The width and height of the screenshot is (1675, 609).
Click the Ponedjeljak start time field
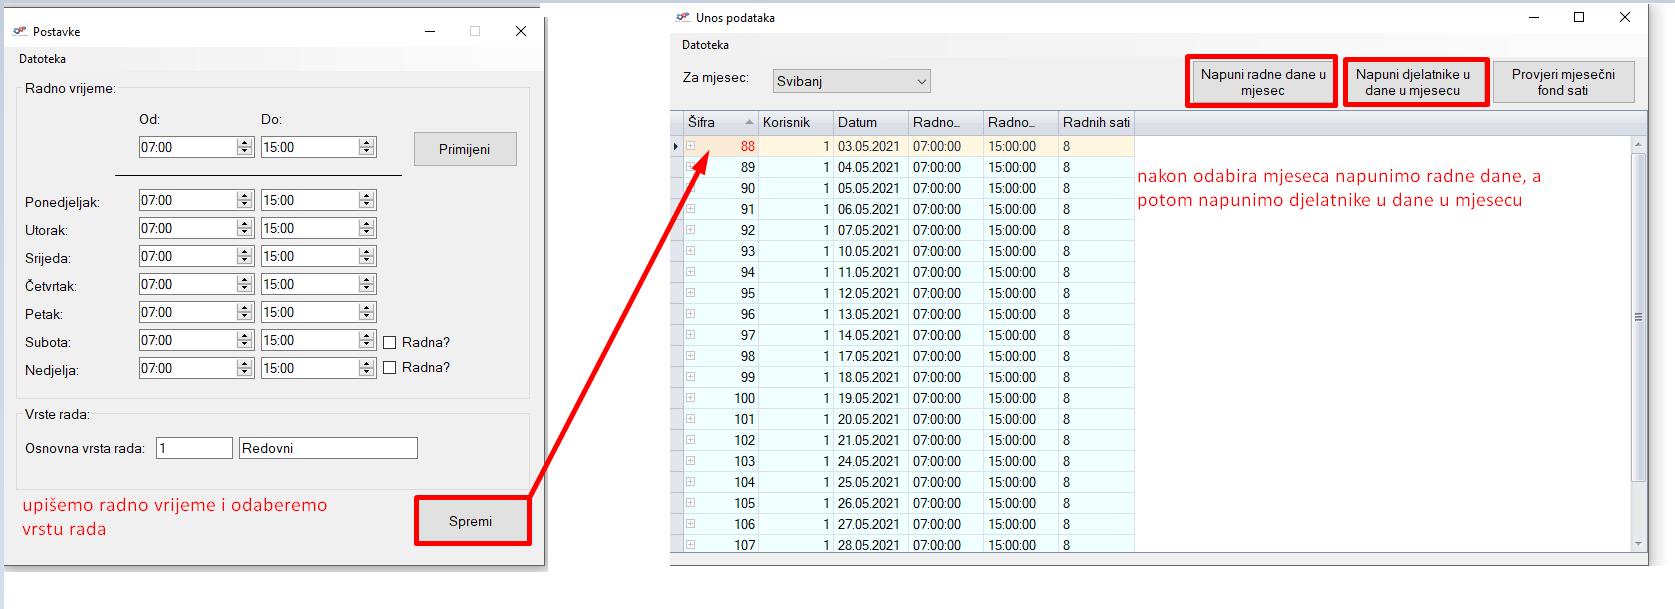point(188,200)
